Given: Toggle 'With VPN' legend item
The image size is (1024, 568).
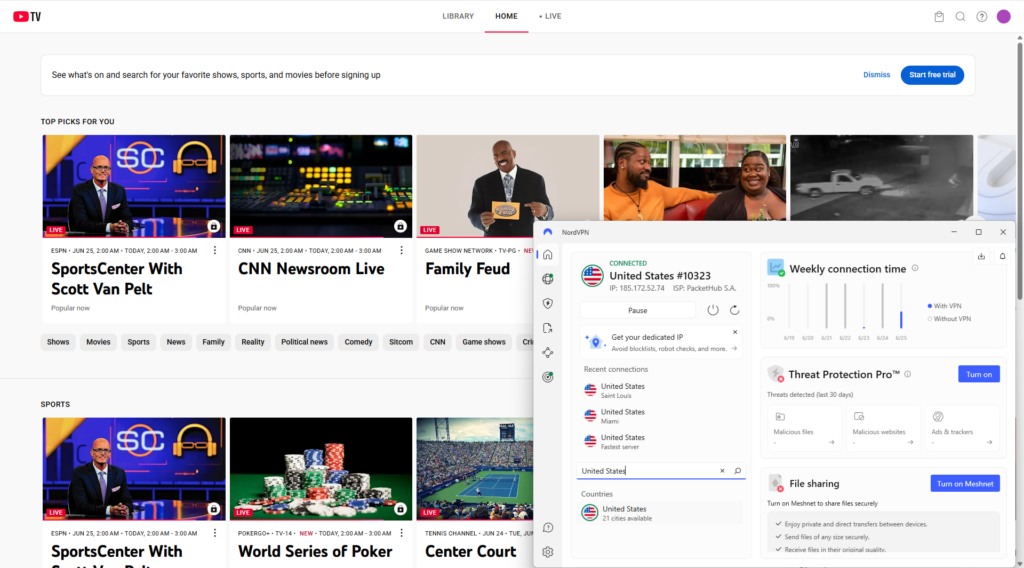Looking at the screenshot, I should (944, 306).
